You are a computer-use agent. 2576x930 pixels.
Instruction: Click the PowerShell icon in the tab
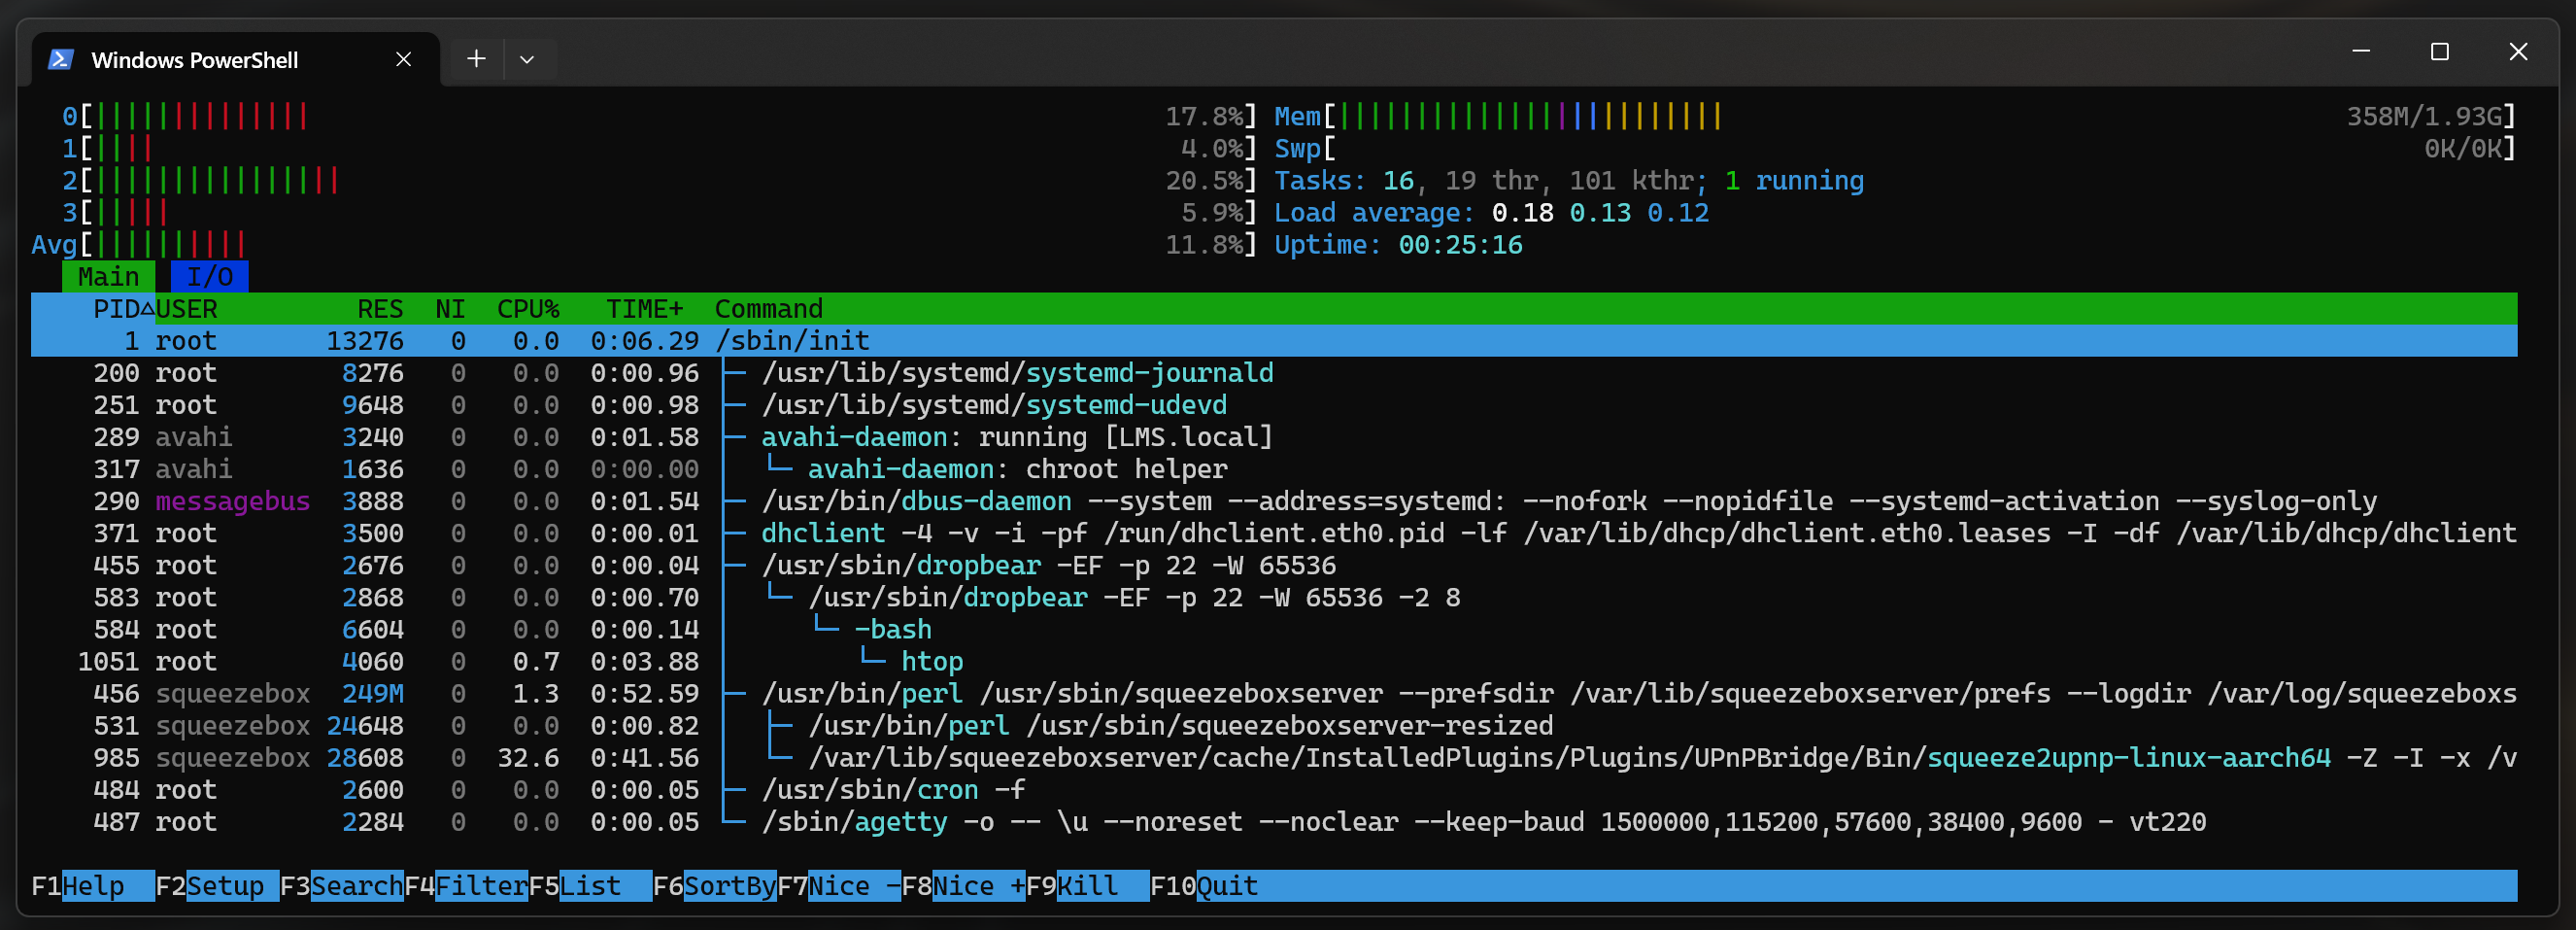tap(61, 60)
